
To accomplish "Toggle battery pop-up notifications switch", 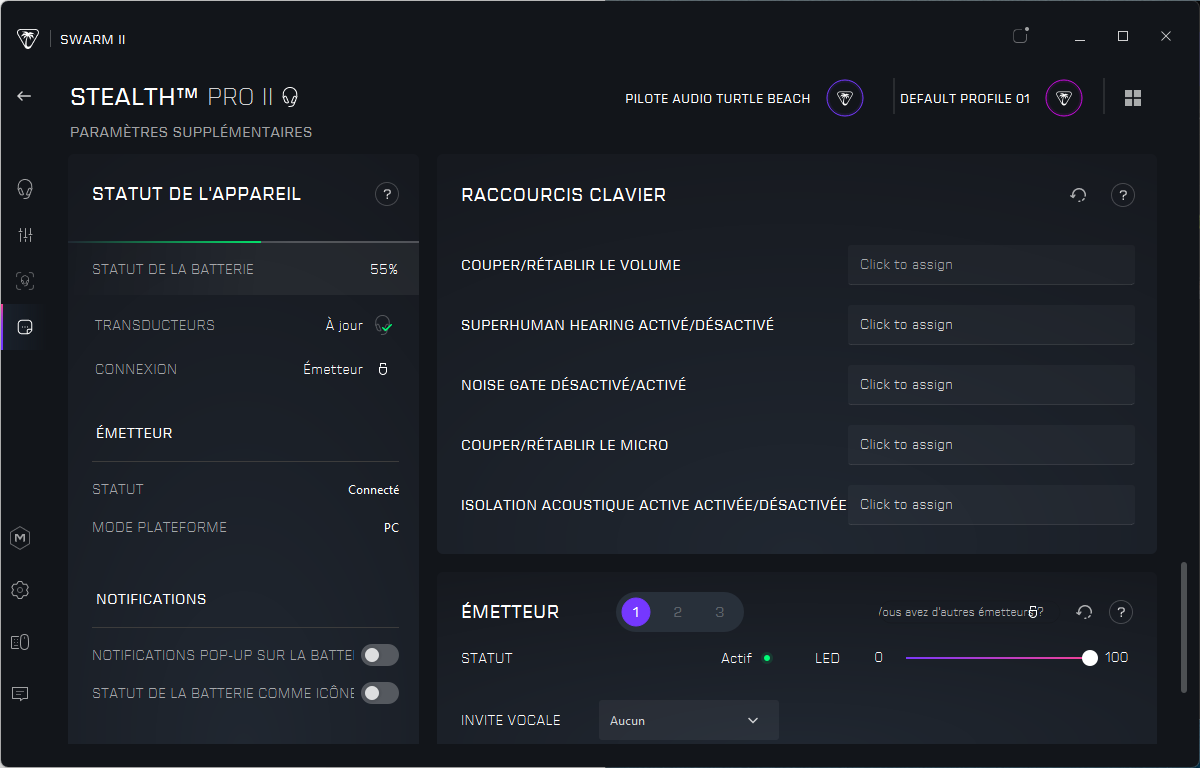I will pyautogui.click(x=380, y=655).
